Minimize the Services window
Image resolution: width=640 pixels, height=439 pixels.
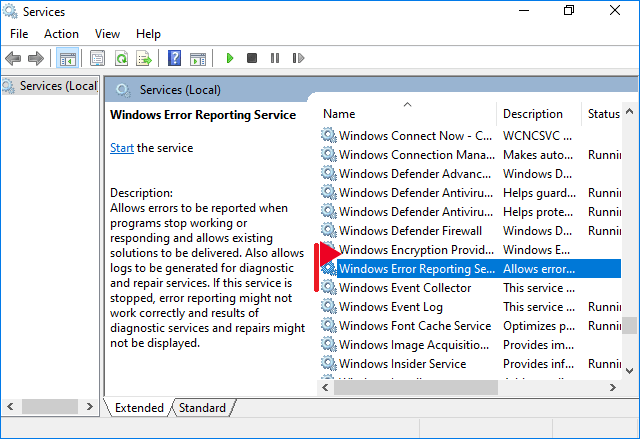(x=524, y=11)
